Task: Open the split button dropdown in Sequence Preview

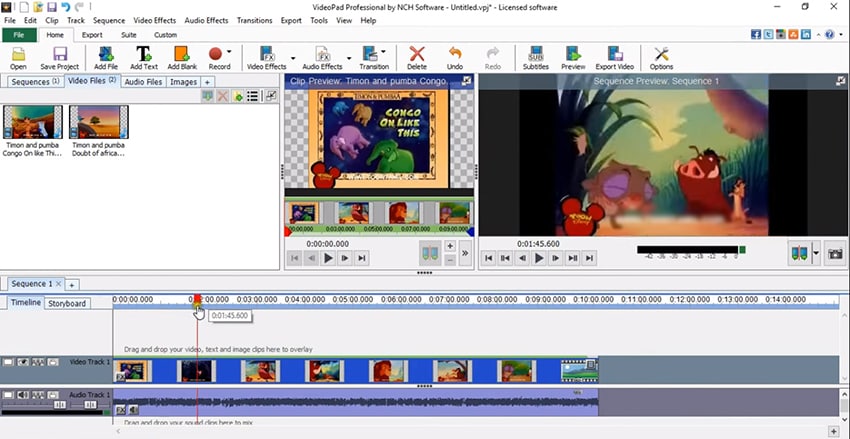Action: coord(816,254)
